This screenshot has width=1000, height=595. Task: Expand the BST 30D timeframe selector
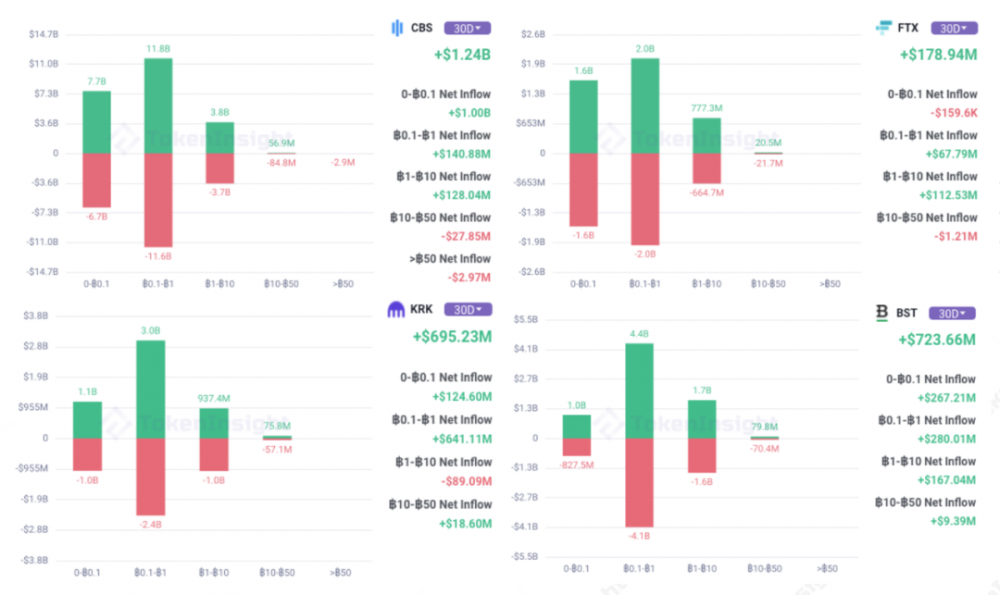955,313
